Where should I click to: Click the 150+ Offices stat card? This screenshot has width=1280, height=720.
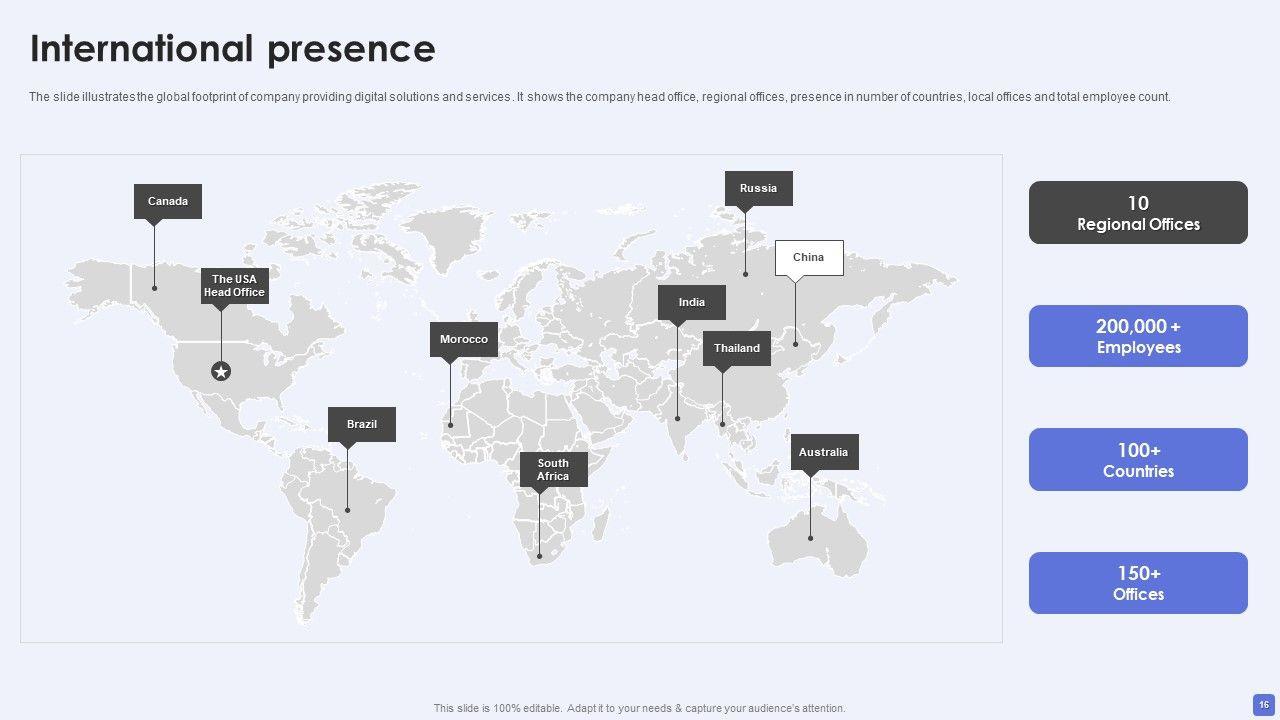(x=1138, y=583)
